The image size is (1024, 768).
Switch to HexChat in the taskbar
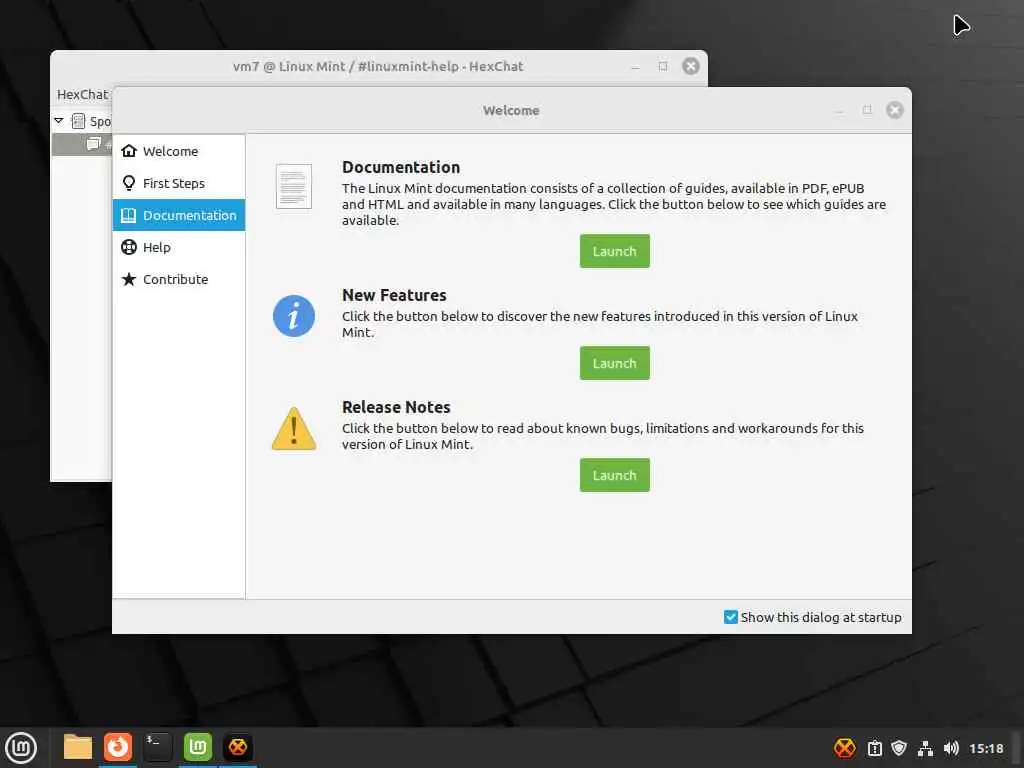(x=238, y=747)
